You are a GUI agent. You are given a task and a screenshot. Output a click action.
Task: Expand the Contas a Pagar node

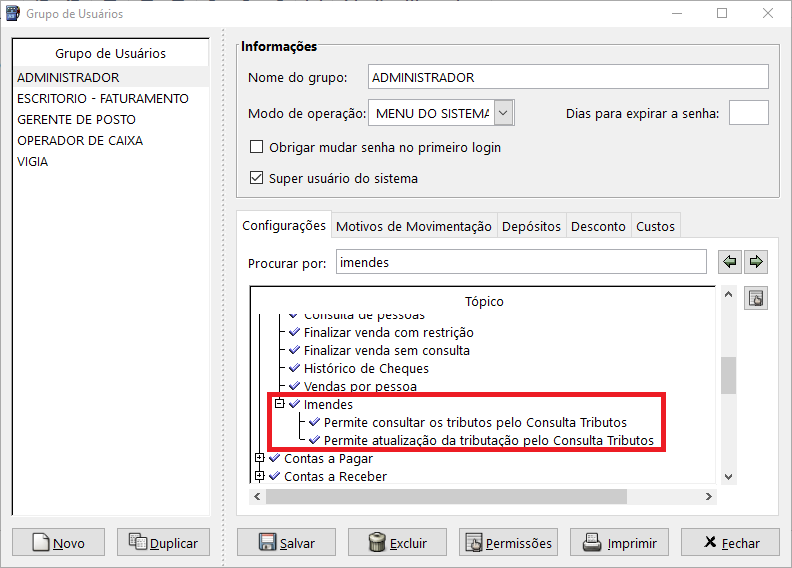click(x=260, y=458)
